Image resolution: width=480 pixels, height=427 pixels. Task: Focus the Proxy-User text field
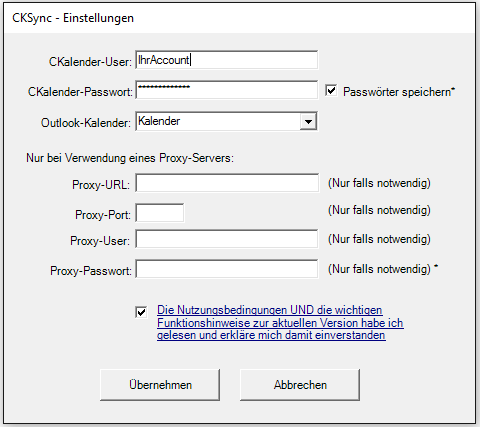227,239
